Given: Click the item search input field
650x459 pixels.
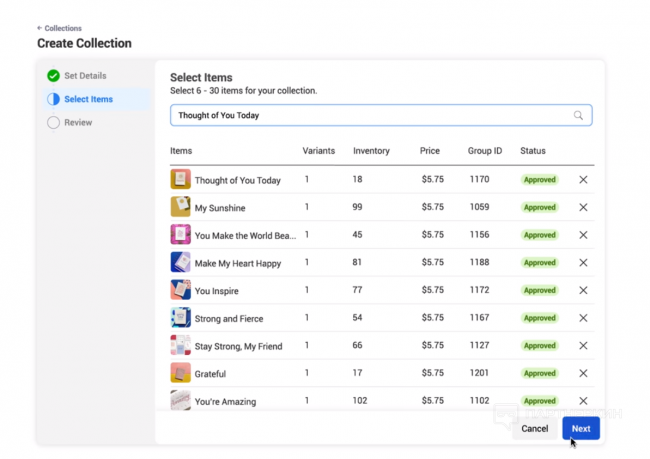Looking at the screenshot, I should click(x=370, y=115).
